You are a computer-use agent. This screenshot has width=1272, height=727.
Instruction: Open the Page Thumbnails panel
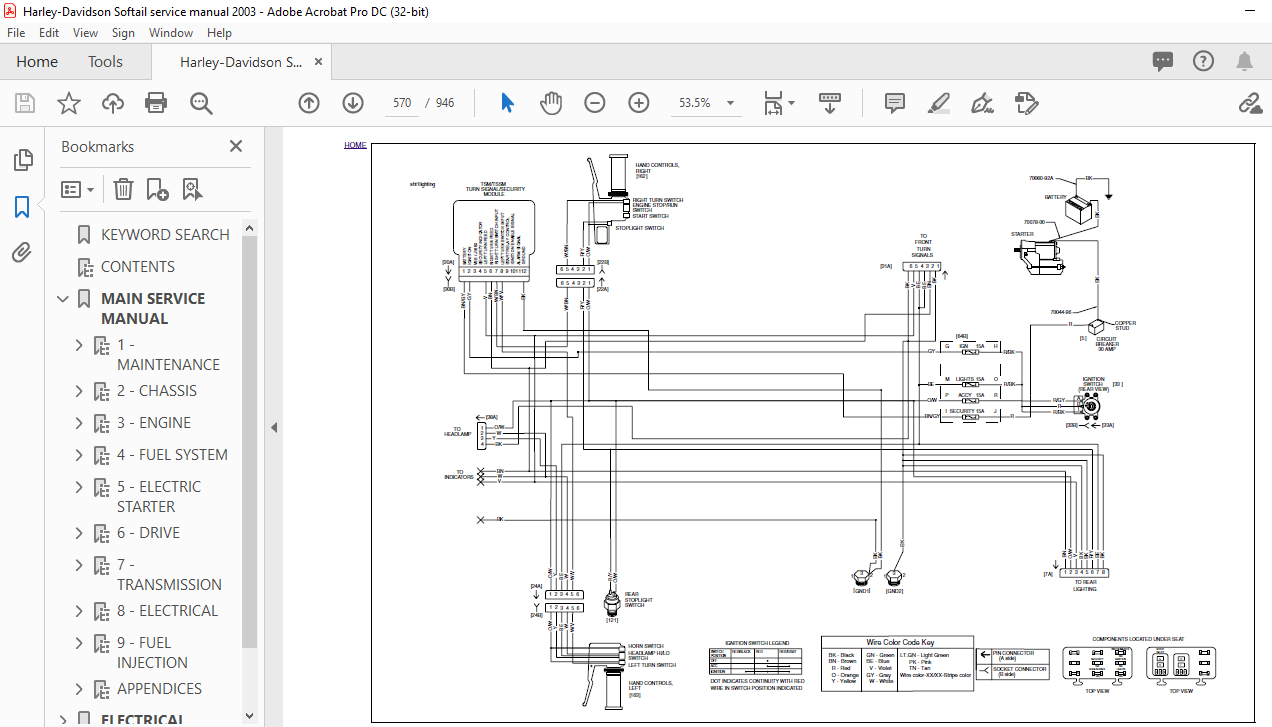point(22,160)
